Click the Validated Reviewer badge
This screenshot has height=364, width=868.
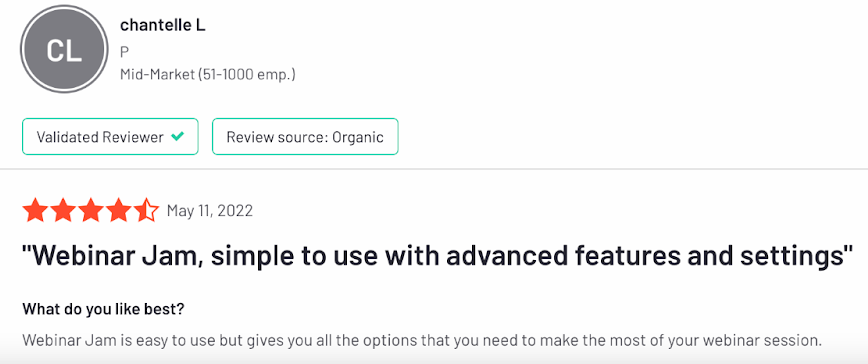pyautogui.click(x=110, y=136)
